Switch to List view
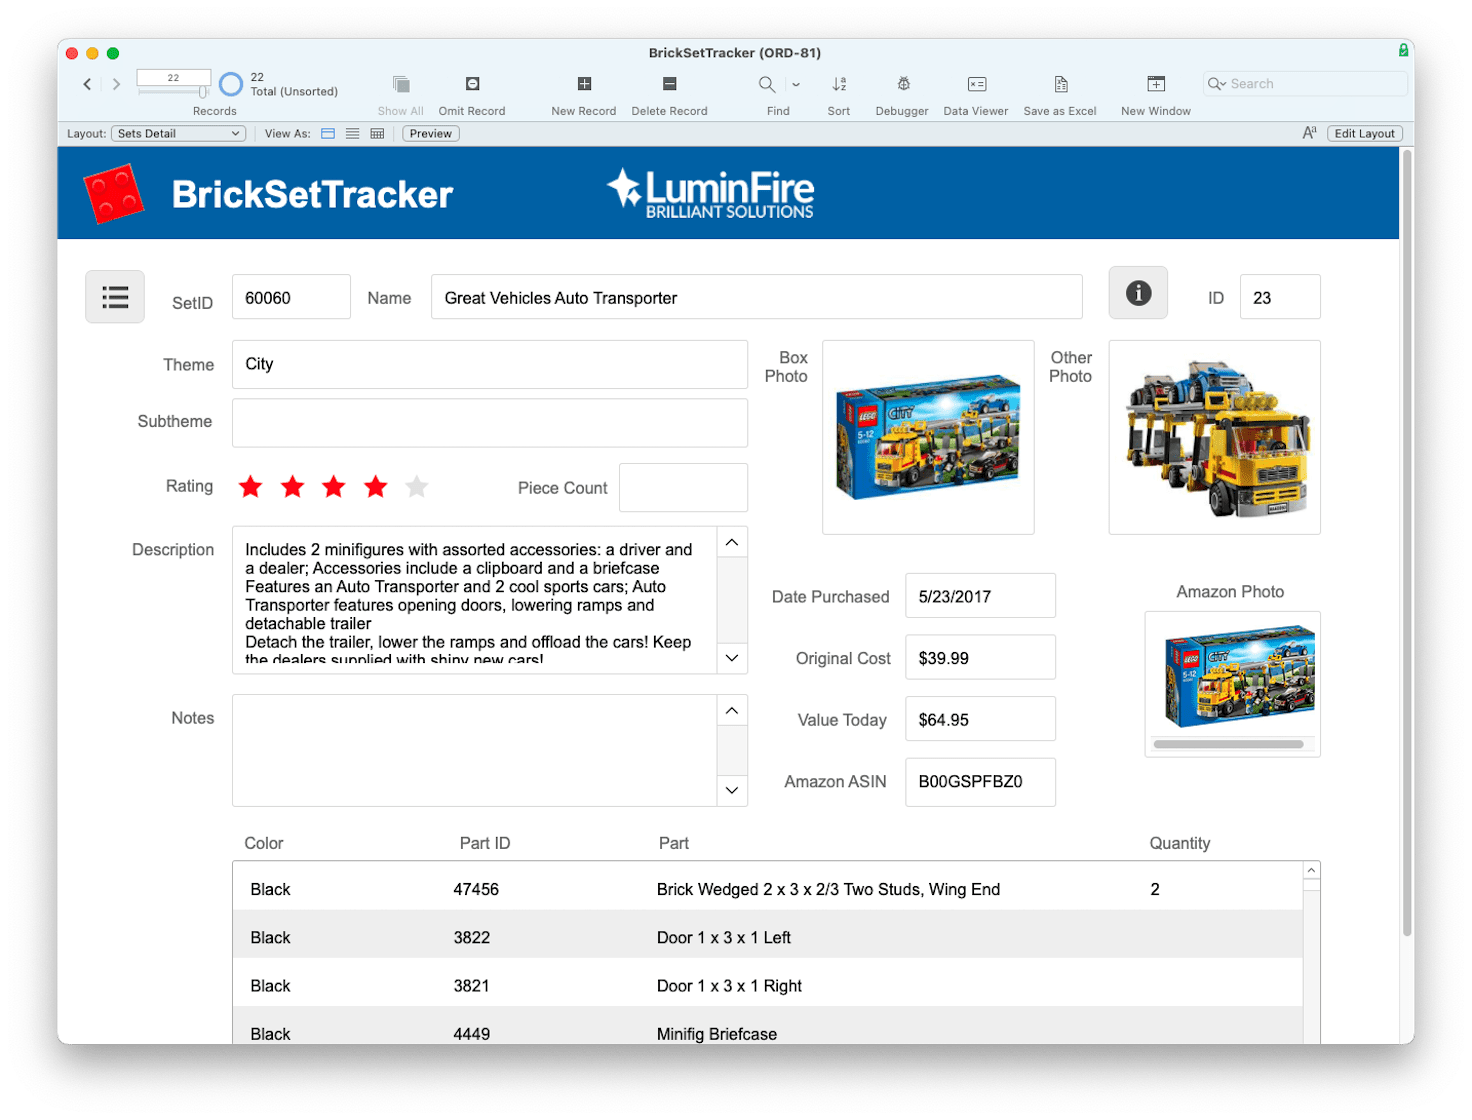This screenshot has height=1120, width=1472. tap(352, 133)
